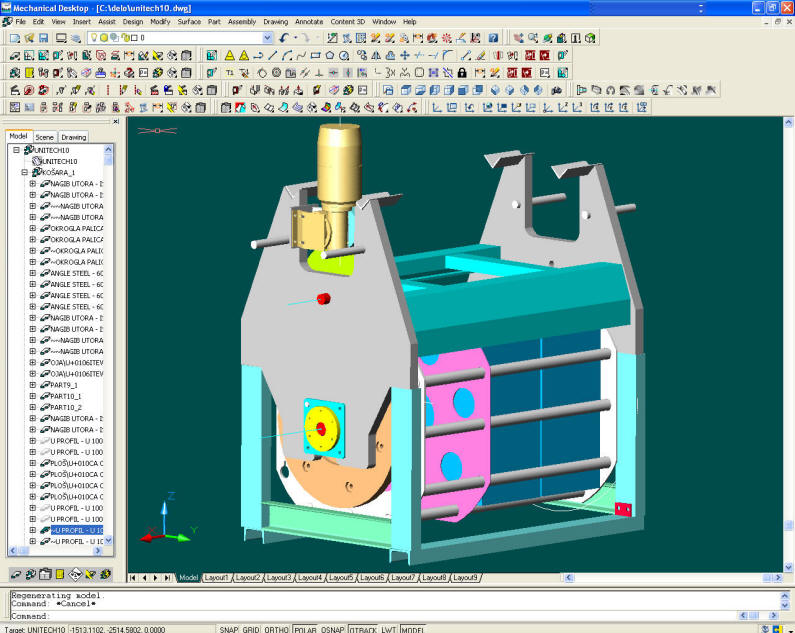Screen dimensions: 795x633
Task: Collapse the UNITECH10 root node
Action: click(16, 150)
